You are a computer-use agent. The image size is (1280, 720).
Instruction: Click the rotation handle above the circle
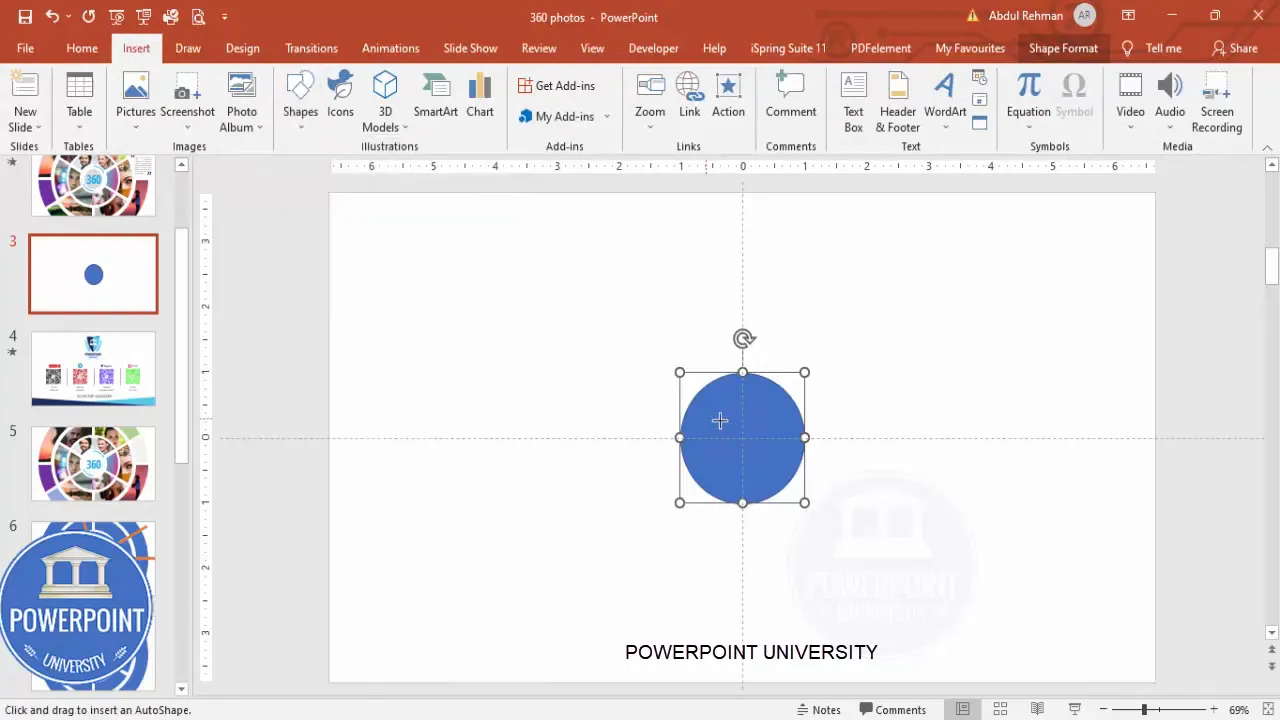(x=743, y=339)
